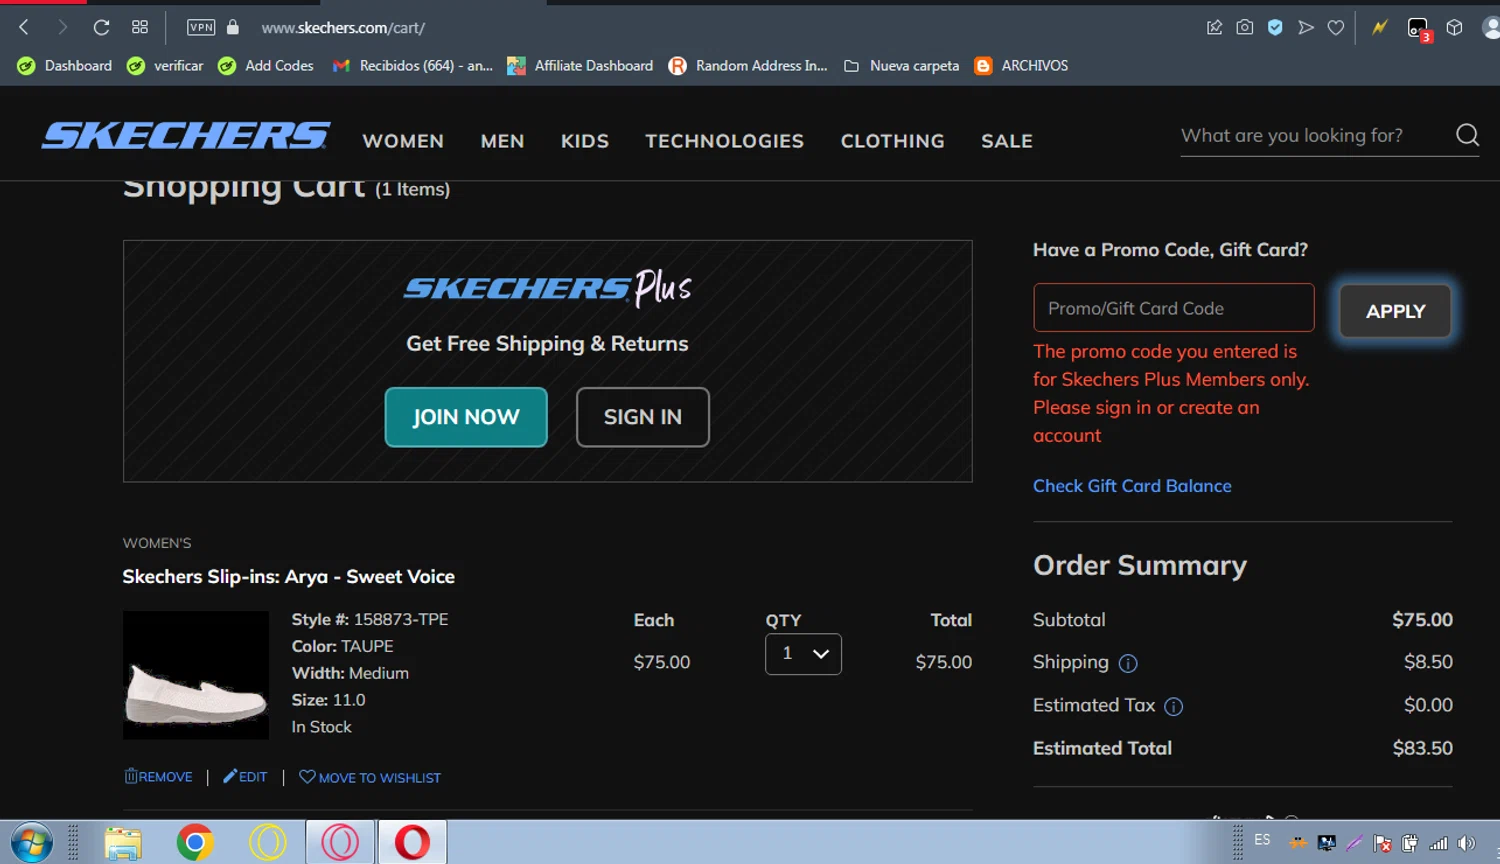Open Chrome from the taskbar
The width and height of the screenshot is (1500, 864).
pos(195,843)
